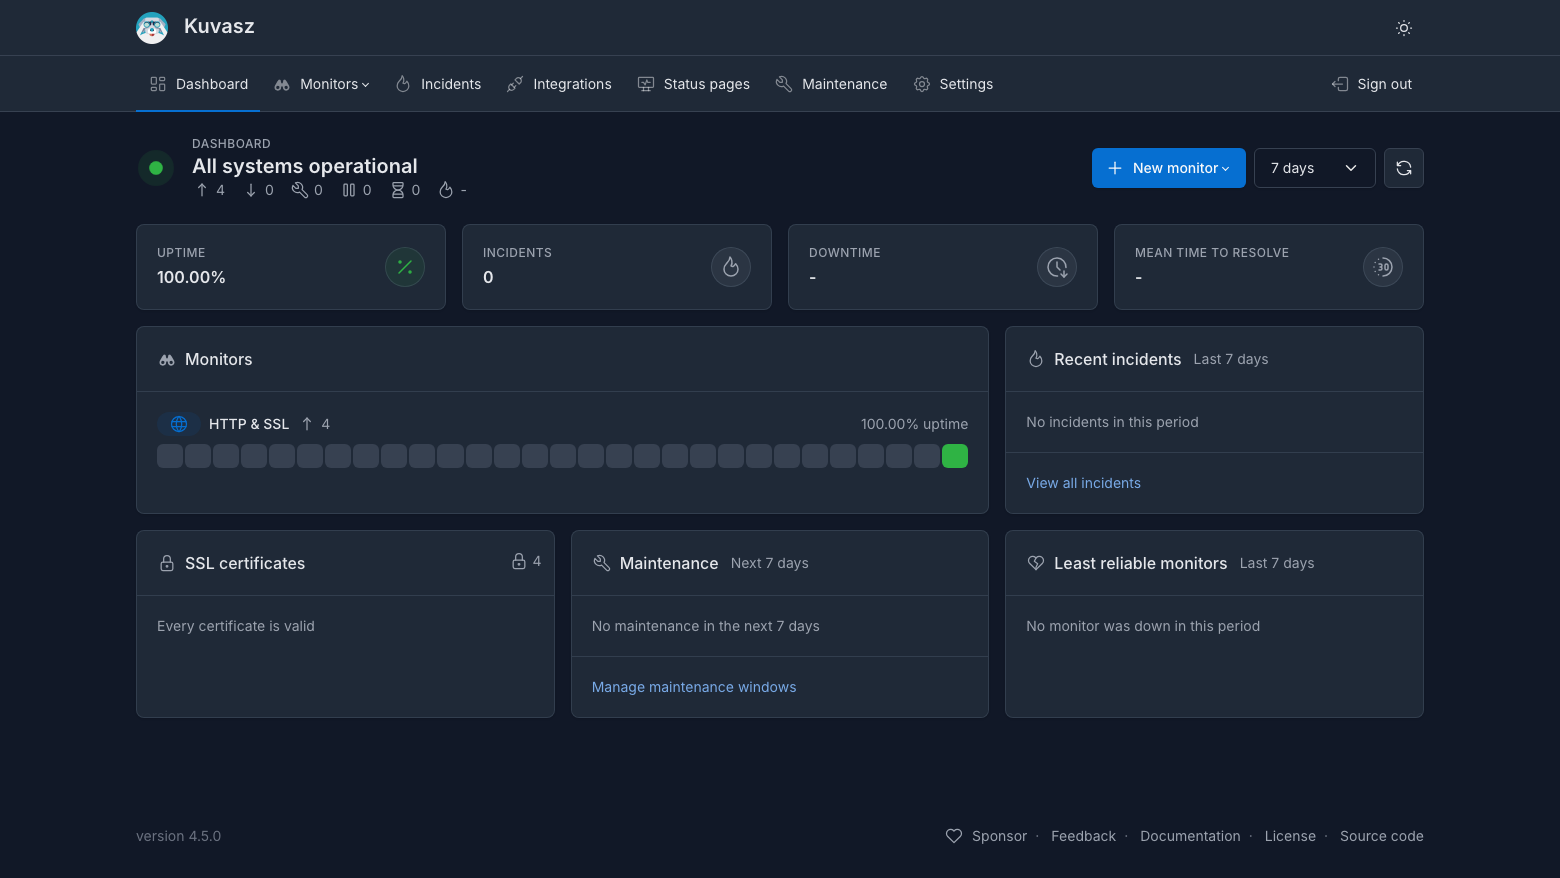Click the SSL certificate count lock badge
Viewport: 1560px width, 878px height.
pyautogui.click(x=526, y=561)
